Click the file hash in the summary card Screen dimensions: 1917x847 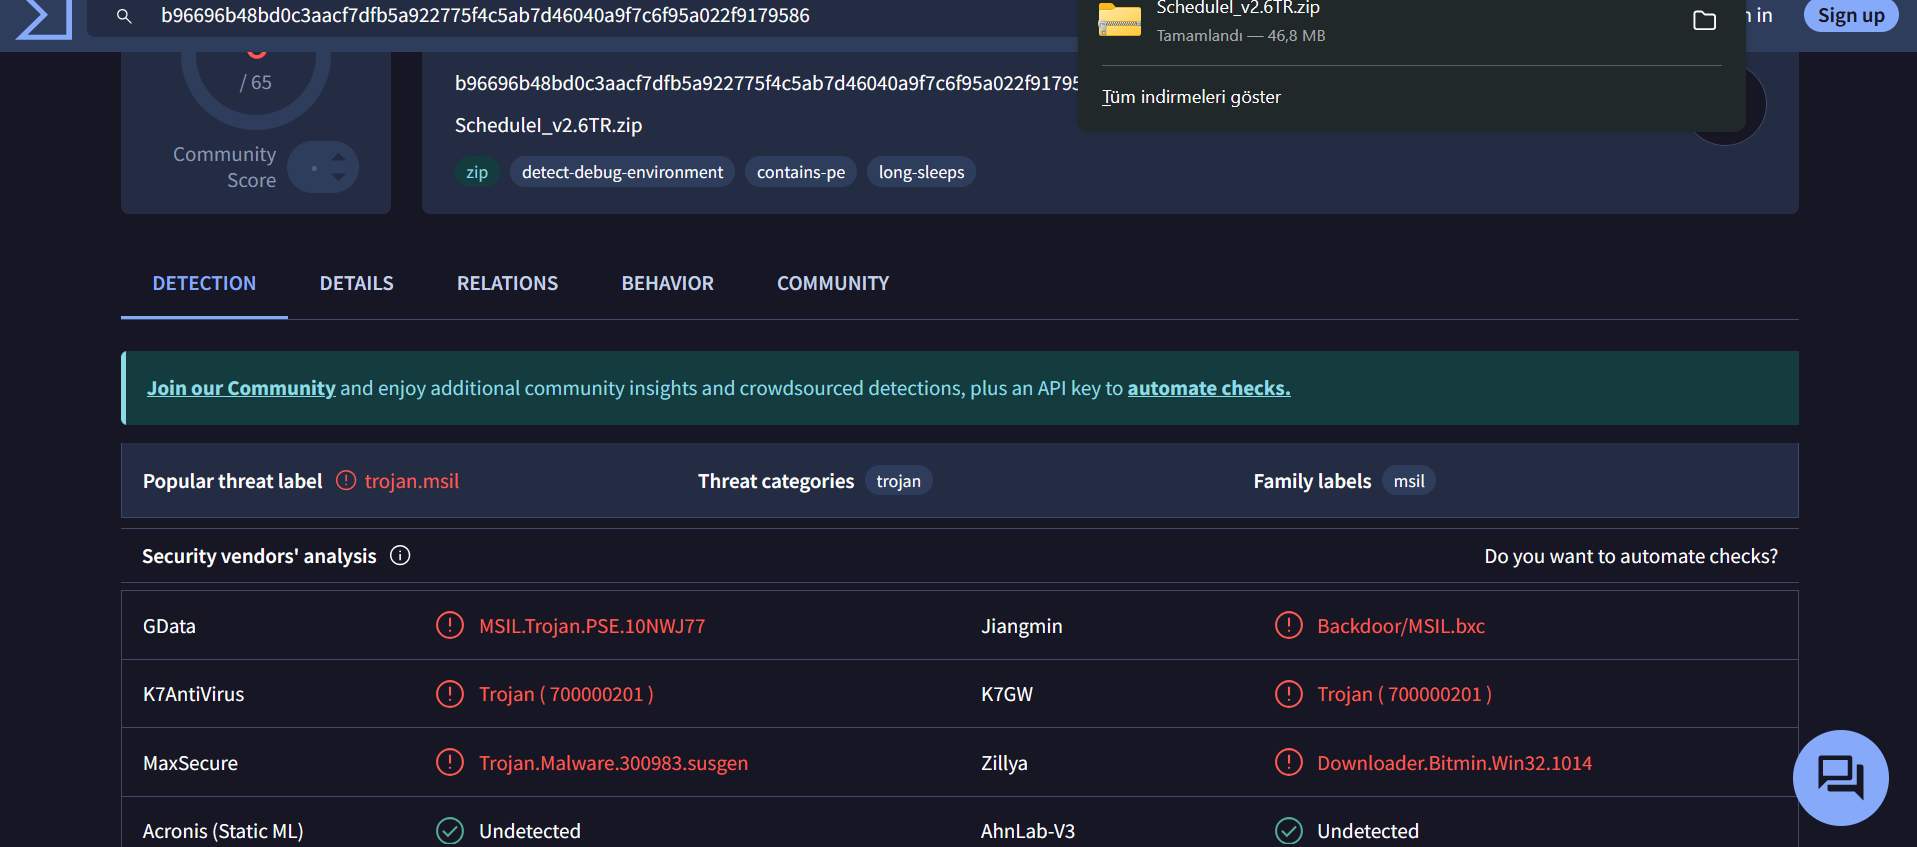[766, 83]
